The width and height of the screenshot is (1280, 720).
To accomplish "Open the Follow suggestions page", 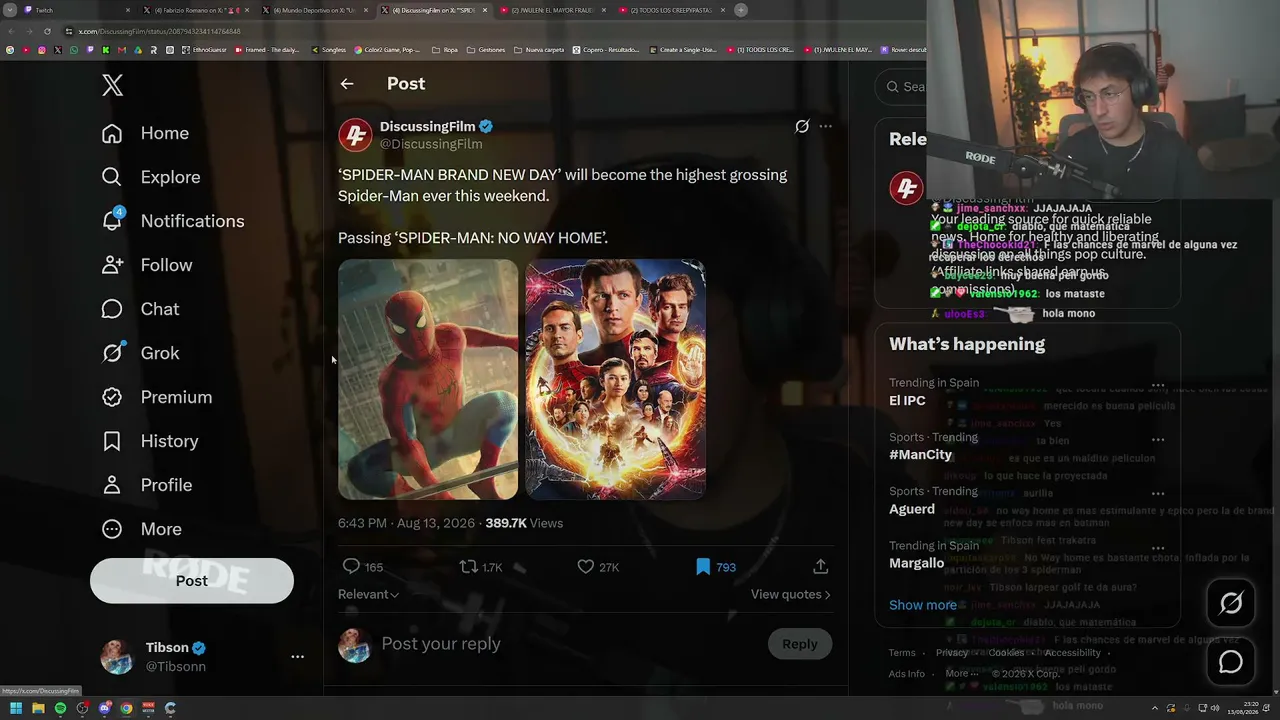I will point(147,265).
